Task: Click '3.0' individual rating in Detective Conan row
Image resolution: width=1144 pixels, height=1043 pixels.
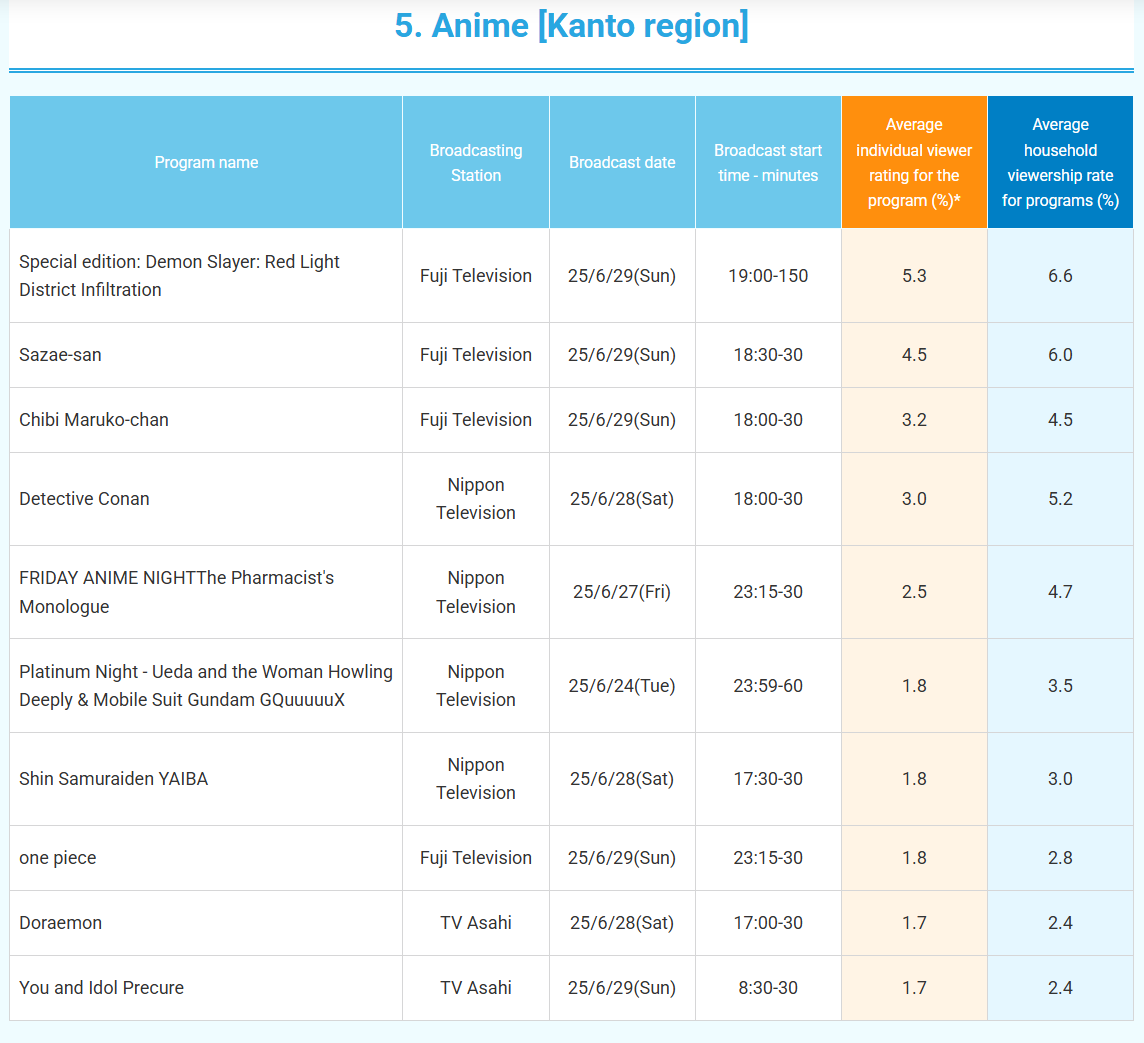Action: pyautogui.click(x=914, y=499)
